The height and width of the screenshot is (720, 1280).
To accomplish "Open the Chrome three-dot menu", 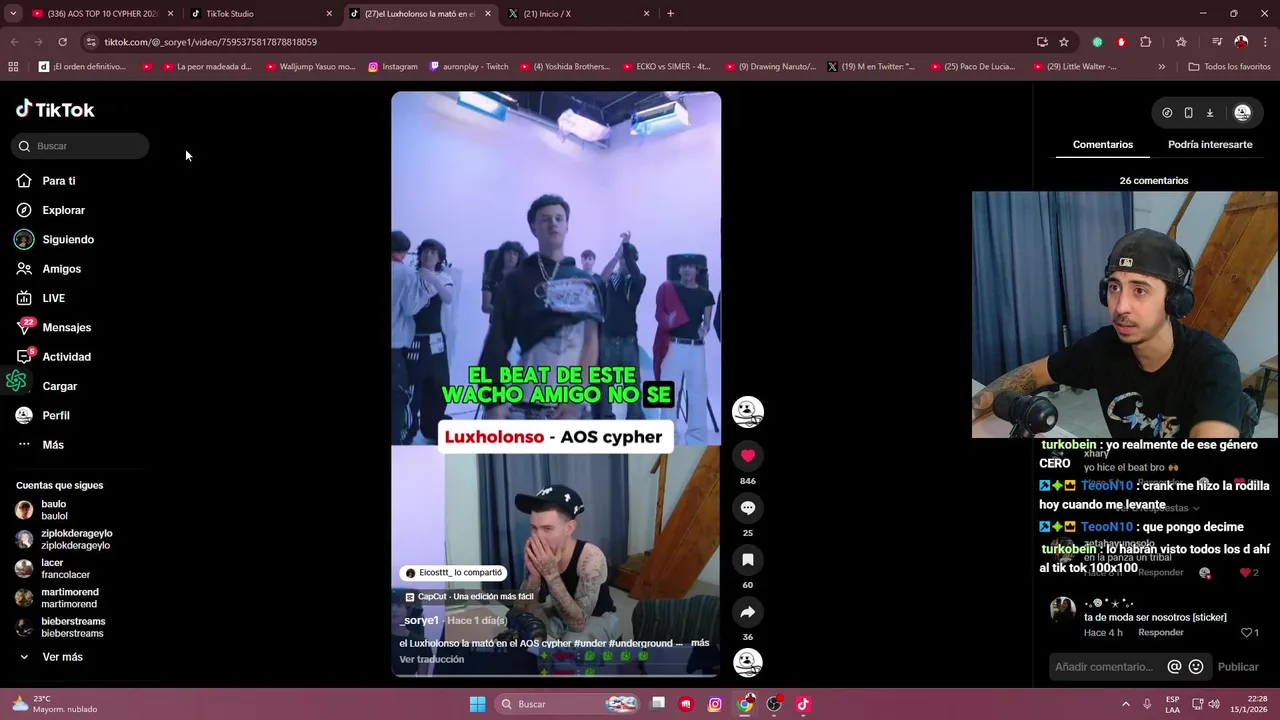I will (1266, 42).
